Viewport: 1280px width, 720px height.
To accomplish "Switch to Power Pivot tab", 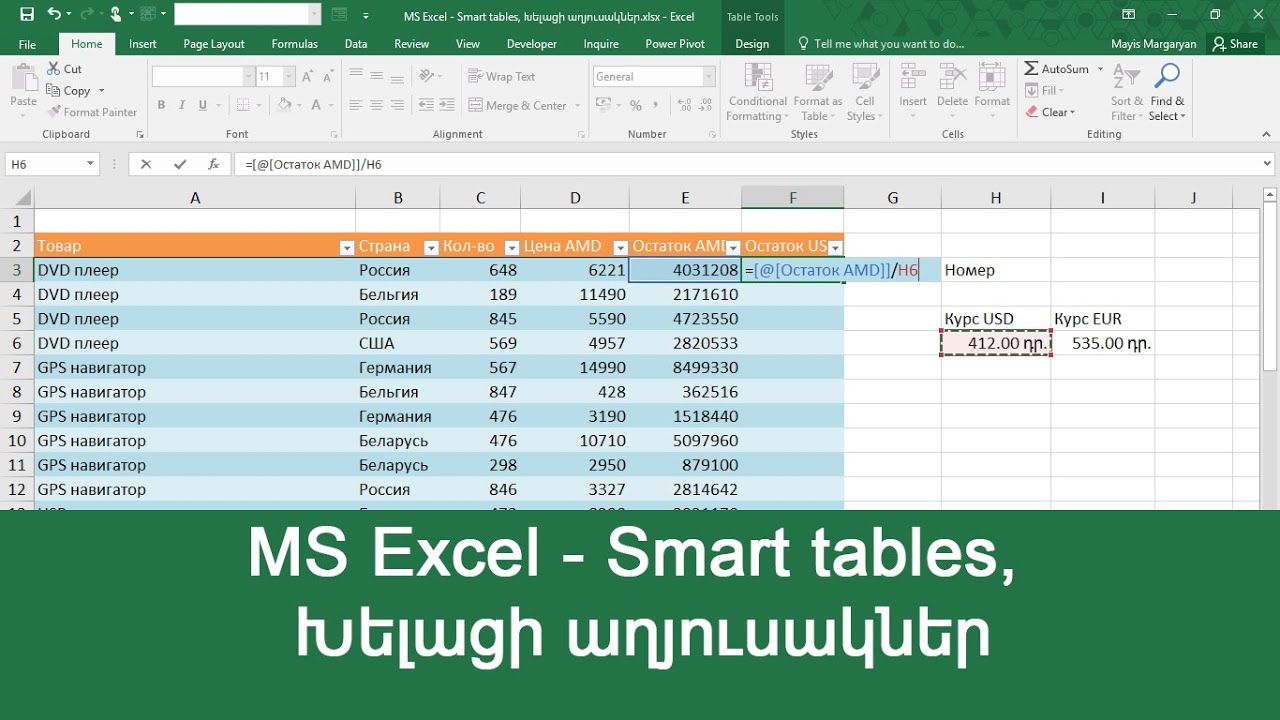I will tap(675, 44).
